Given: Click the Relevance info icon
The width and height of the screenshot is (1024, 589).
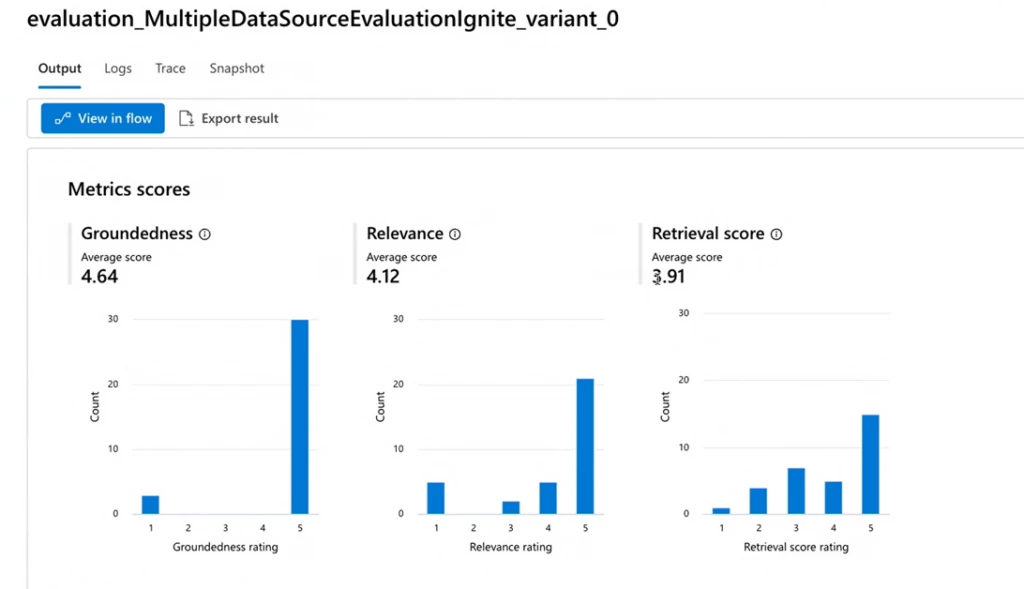Looking at the screenshot, I should click(x=455, y=234).
